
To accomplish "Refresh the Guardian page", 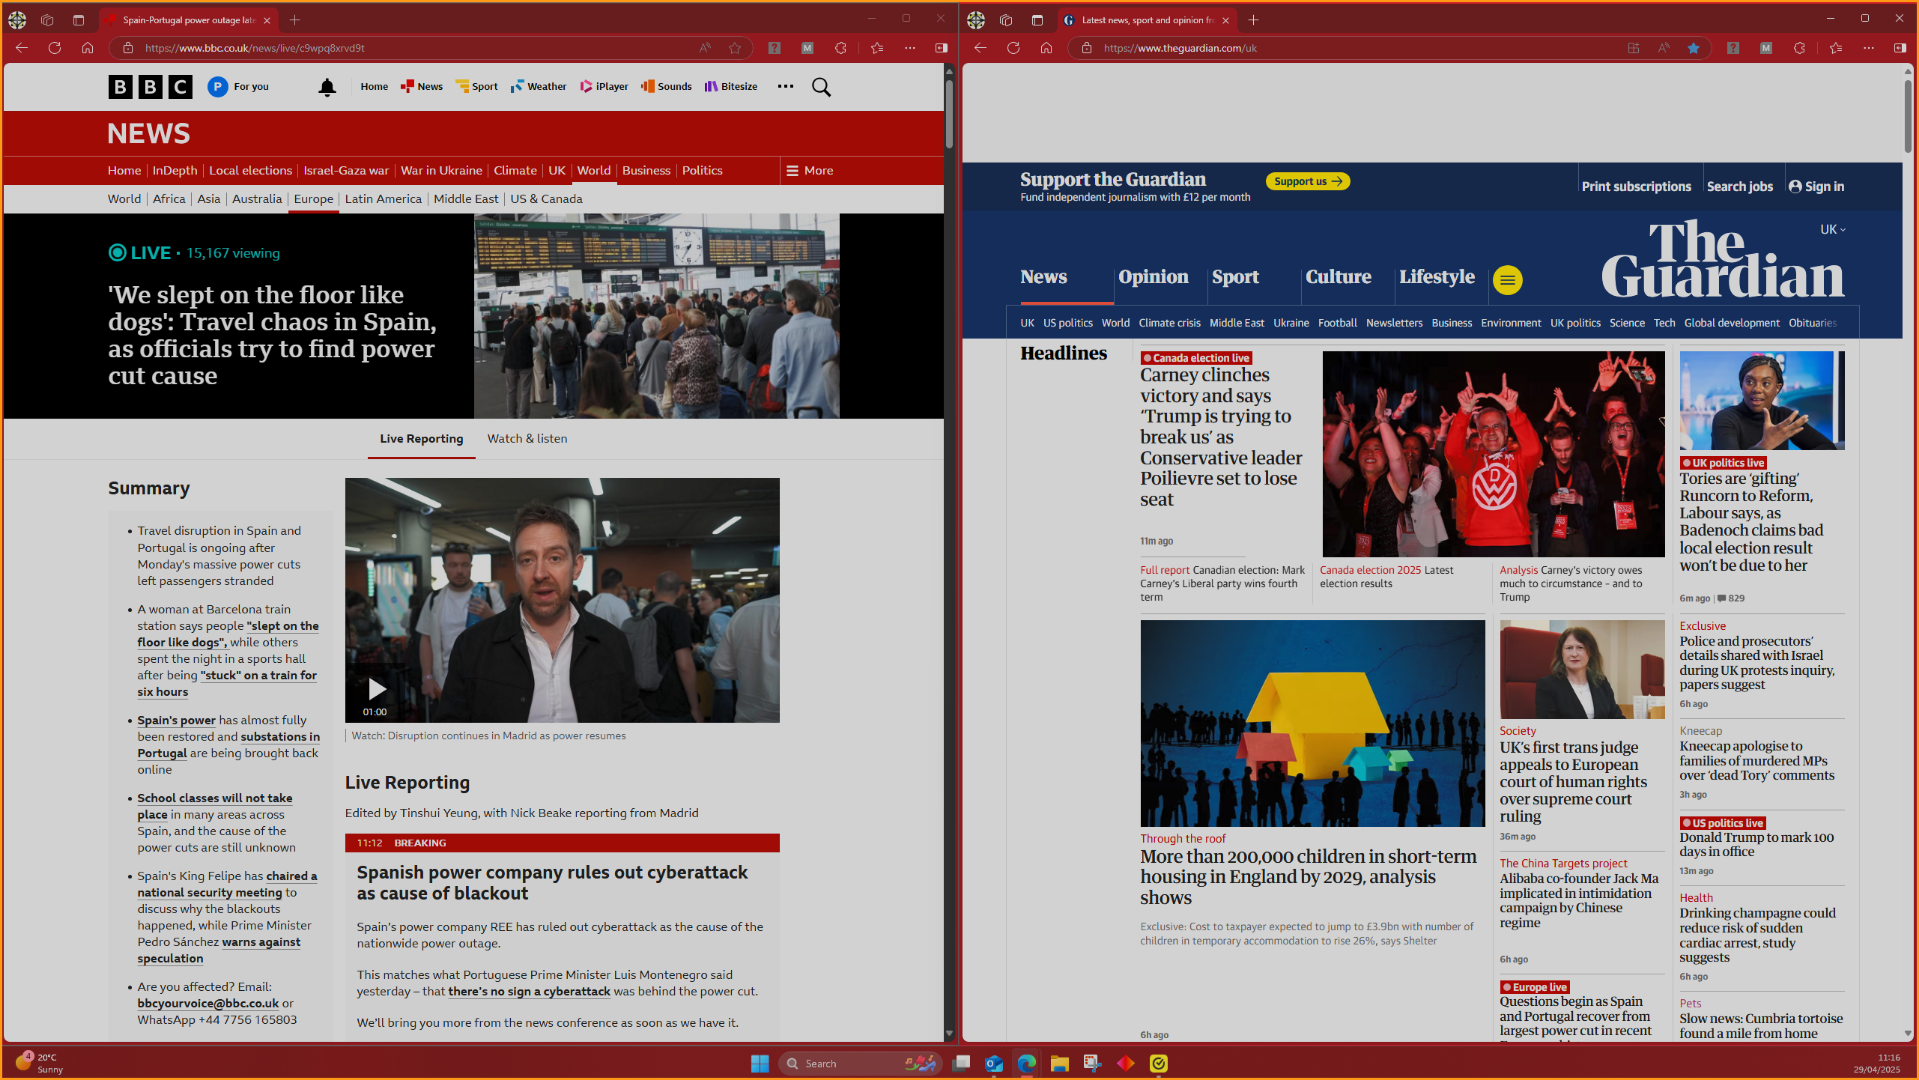I will coord(1013,48).
